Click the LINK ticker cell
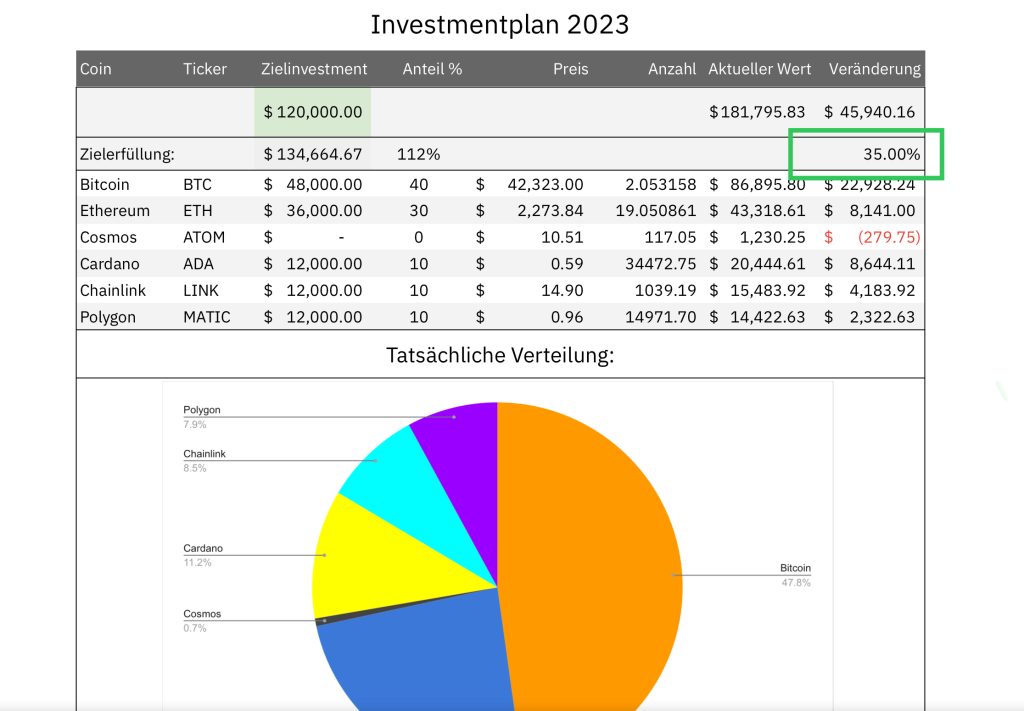 click(201, 290)
